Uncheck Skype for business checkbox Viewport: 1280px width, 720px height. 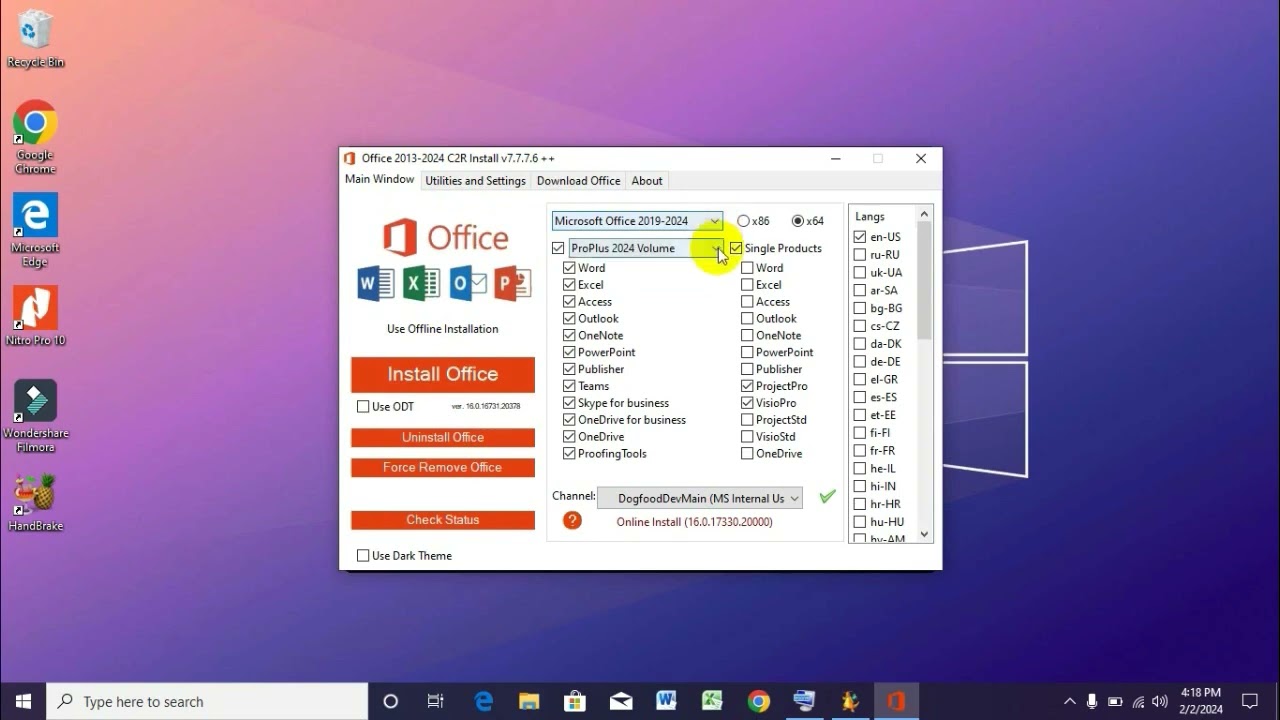(569, 403)
